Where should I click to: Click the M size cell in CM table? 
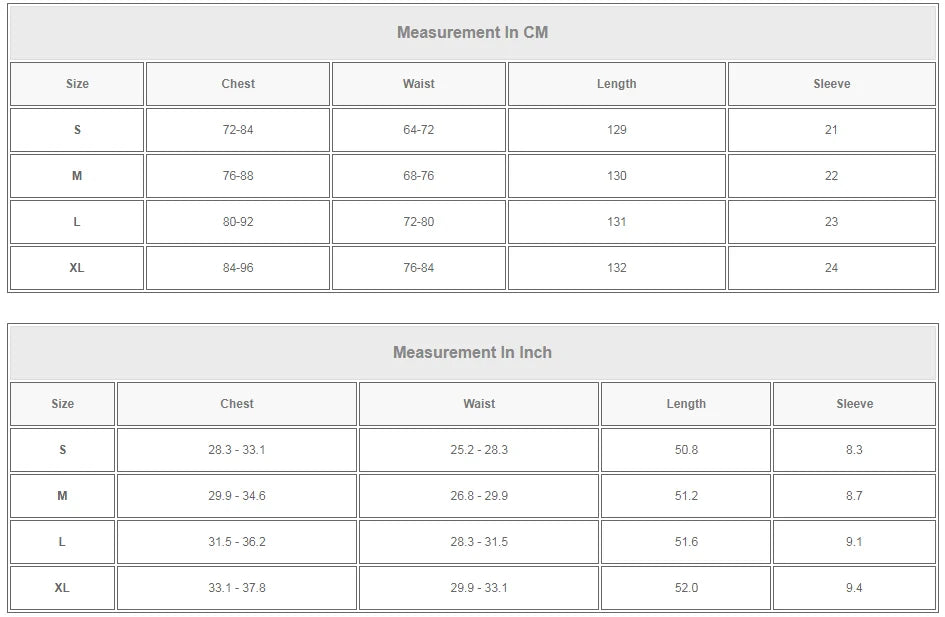[x=77, y=176]
